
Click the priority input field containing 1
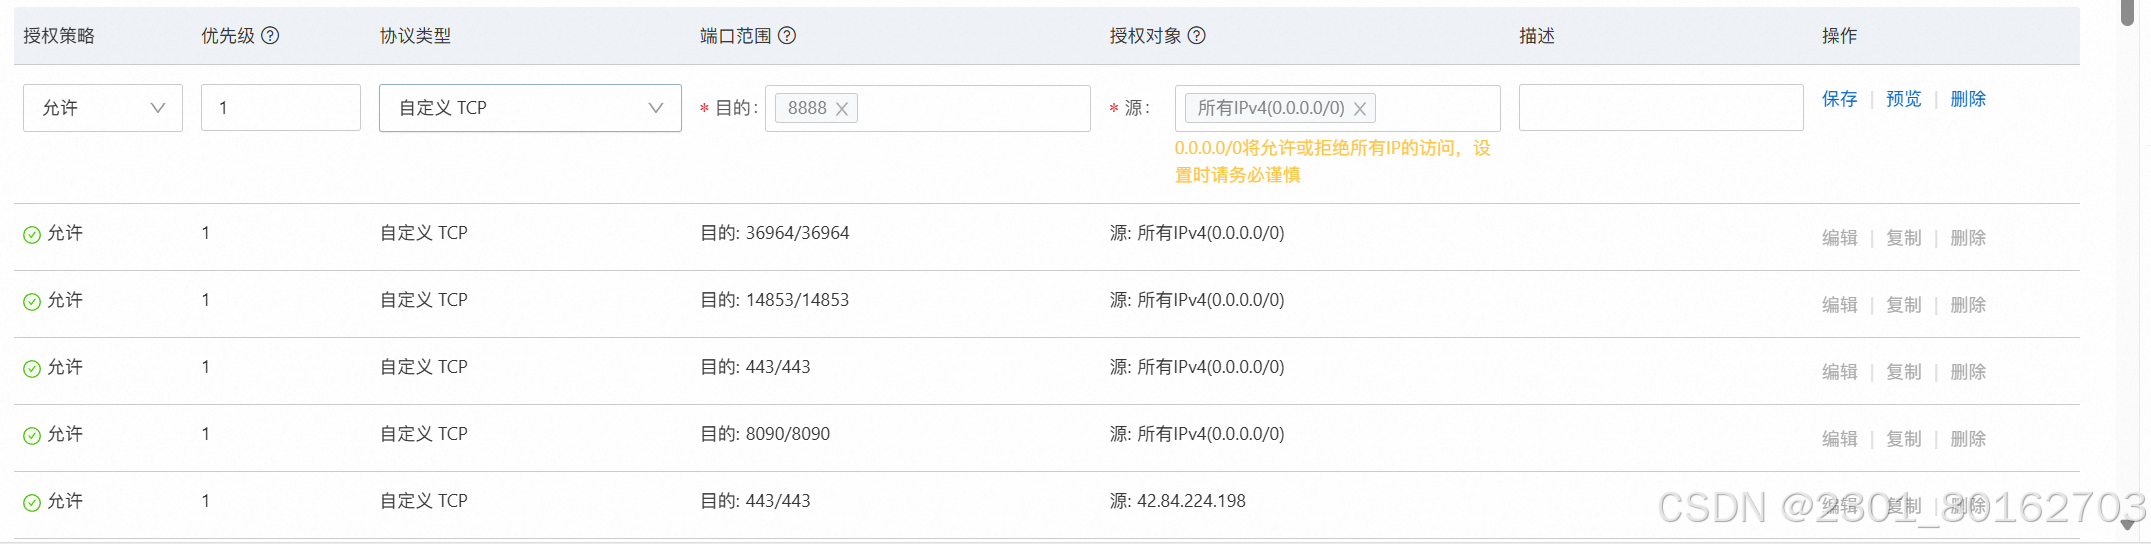[281, 108]
